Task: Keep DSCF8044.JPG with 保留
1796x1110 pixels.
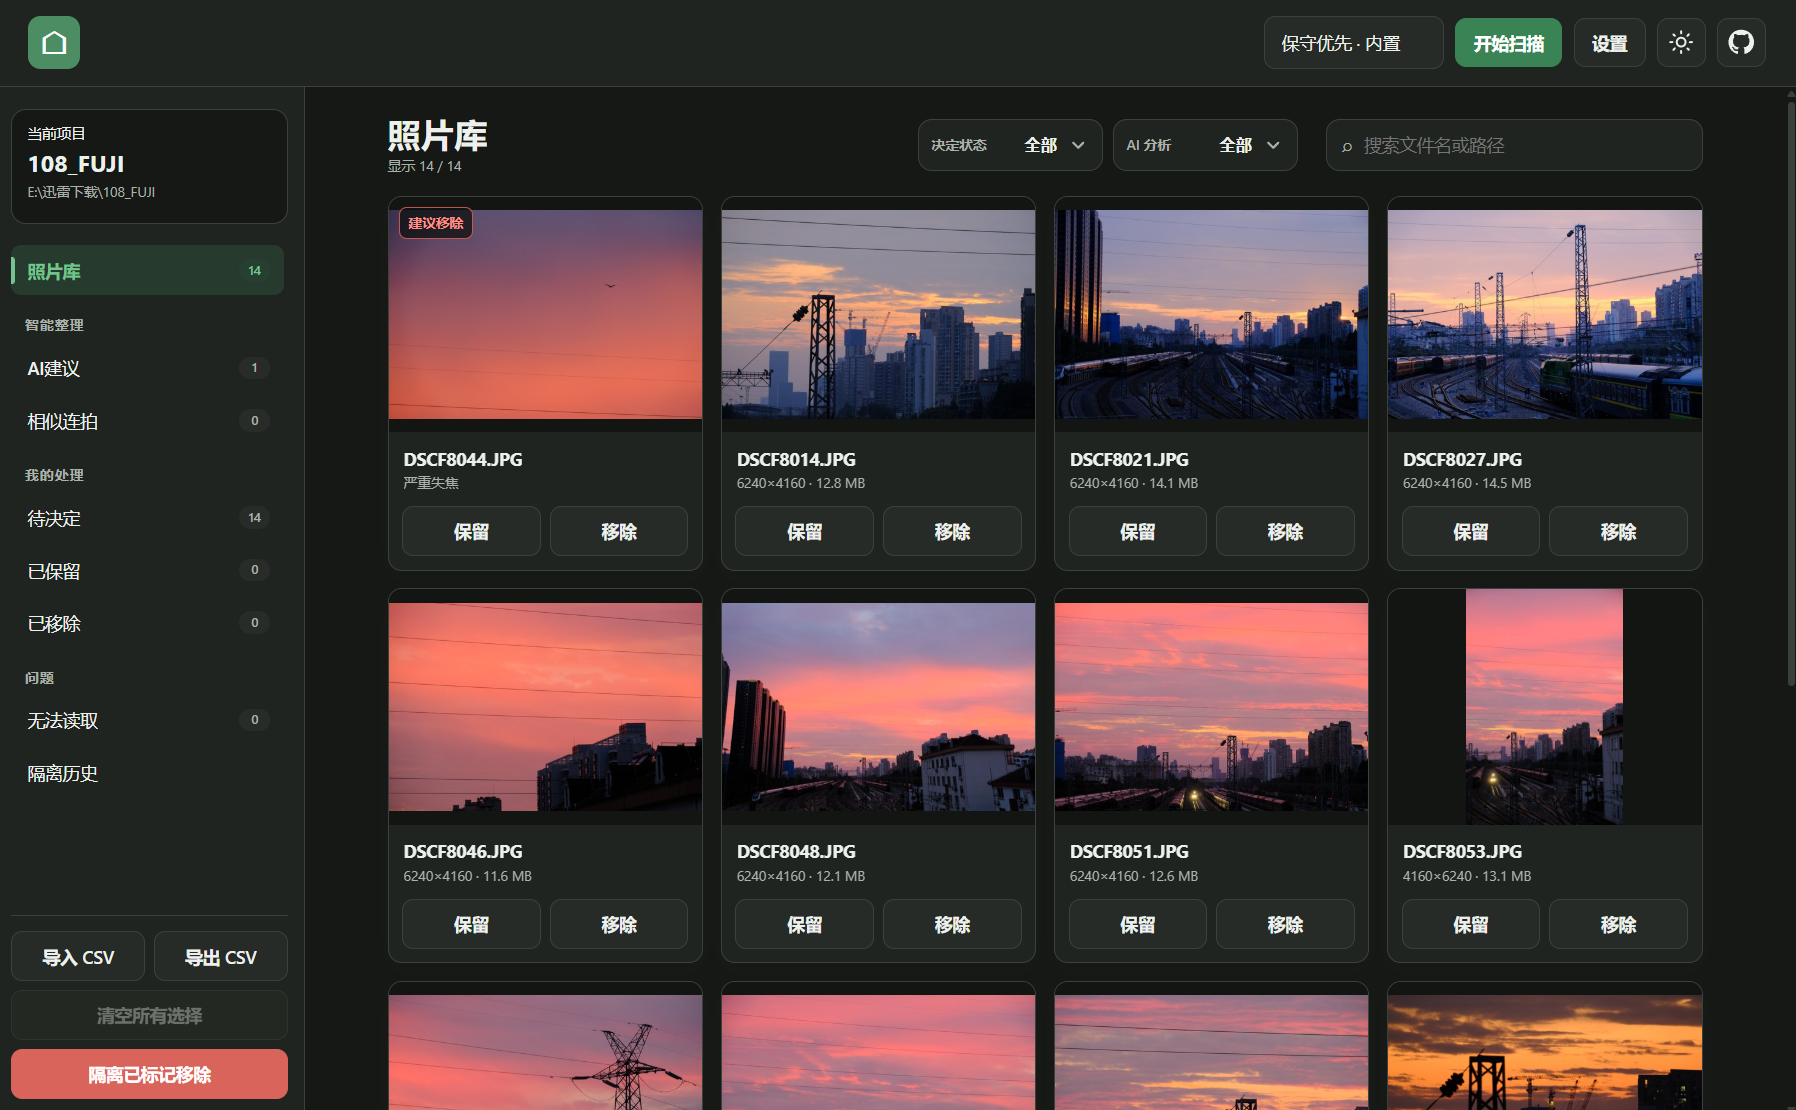Action: coord(471,531)
